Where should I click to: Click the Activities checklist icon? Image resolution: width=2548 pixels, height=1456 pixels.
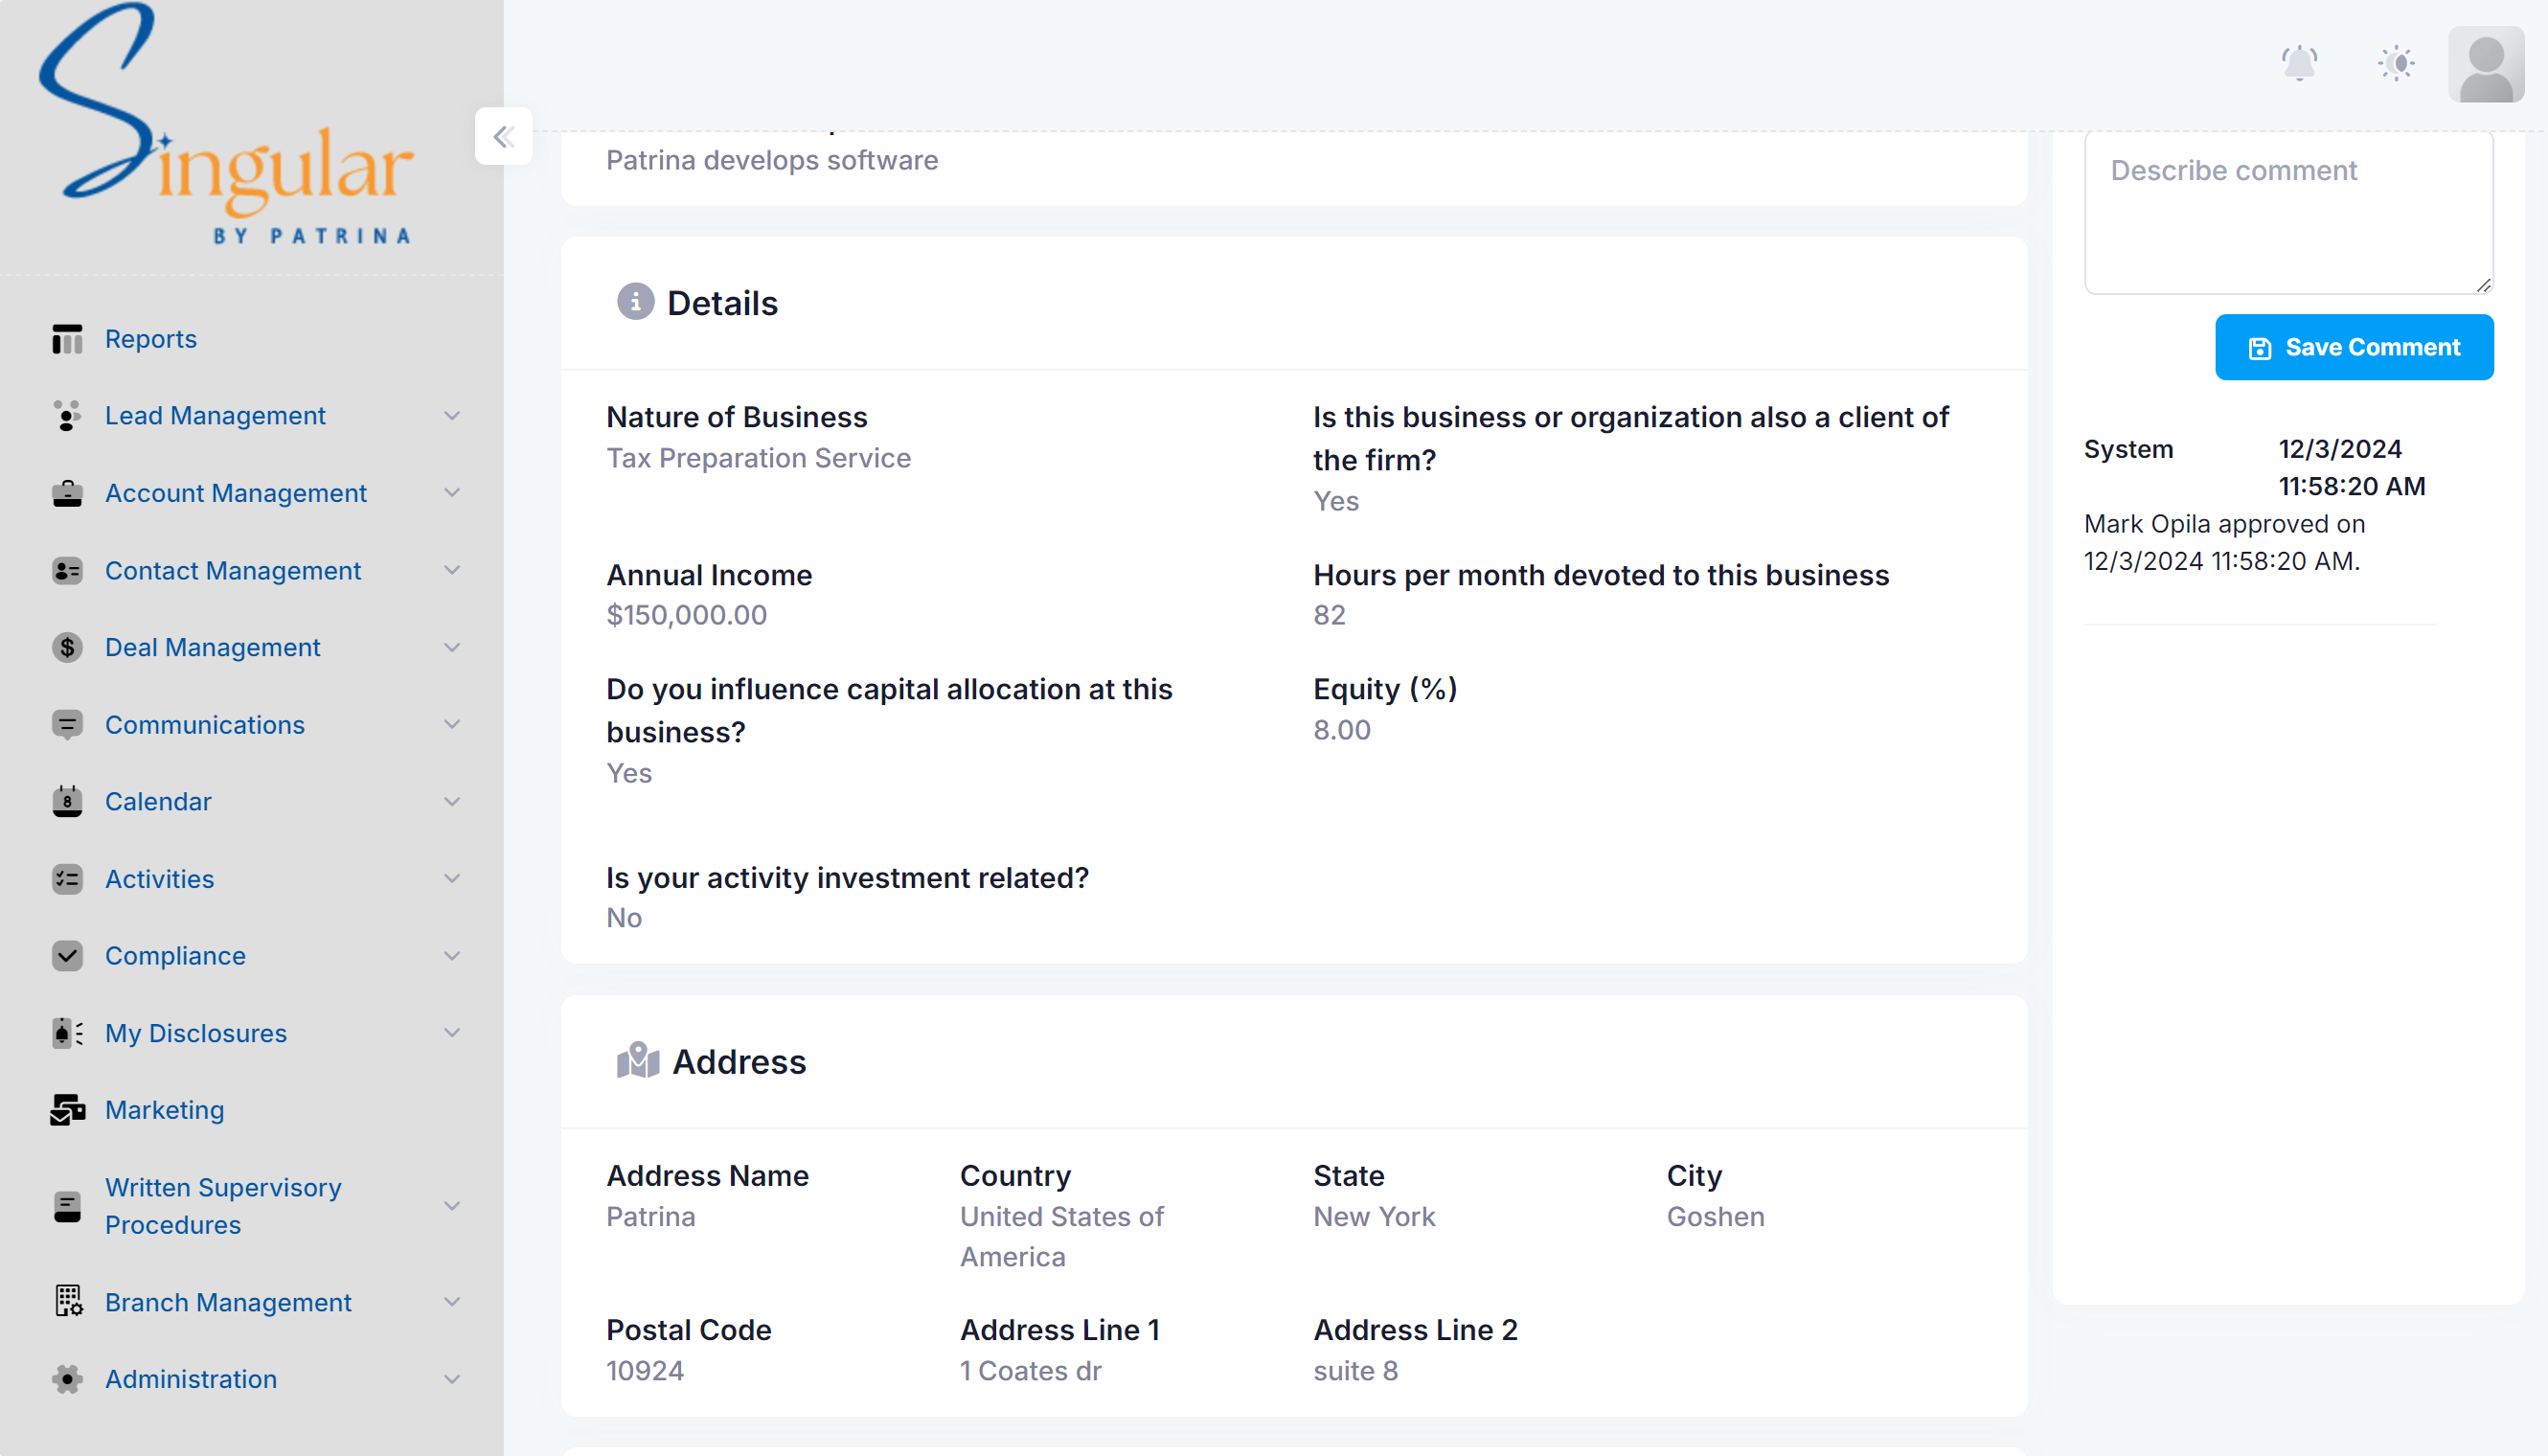pyautogui.click(x=67, y=879)
